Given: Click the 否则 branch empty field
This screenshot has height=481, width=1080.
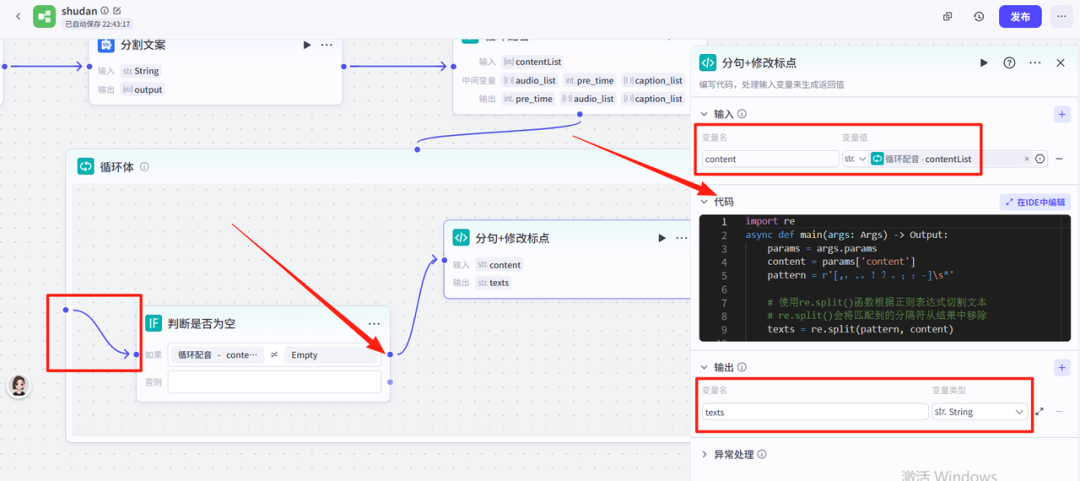Looking at the screenshot, I should point(274,381).
